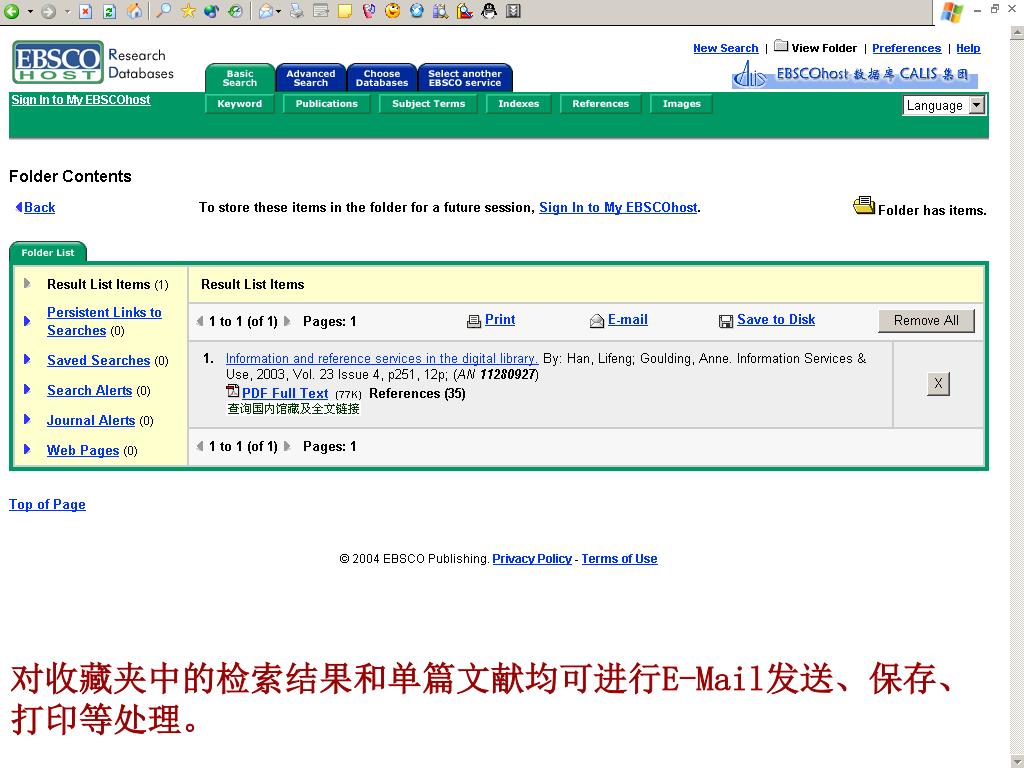Click the Images sub-tab
Viewport: 1024px width, 768px height.
coord(681,104)
